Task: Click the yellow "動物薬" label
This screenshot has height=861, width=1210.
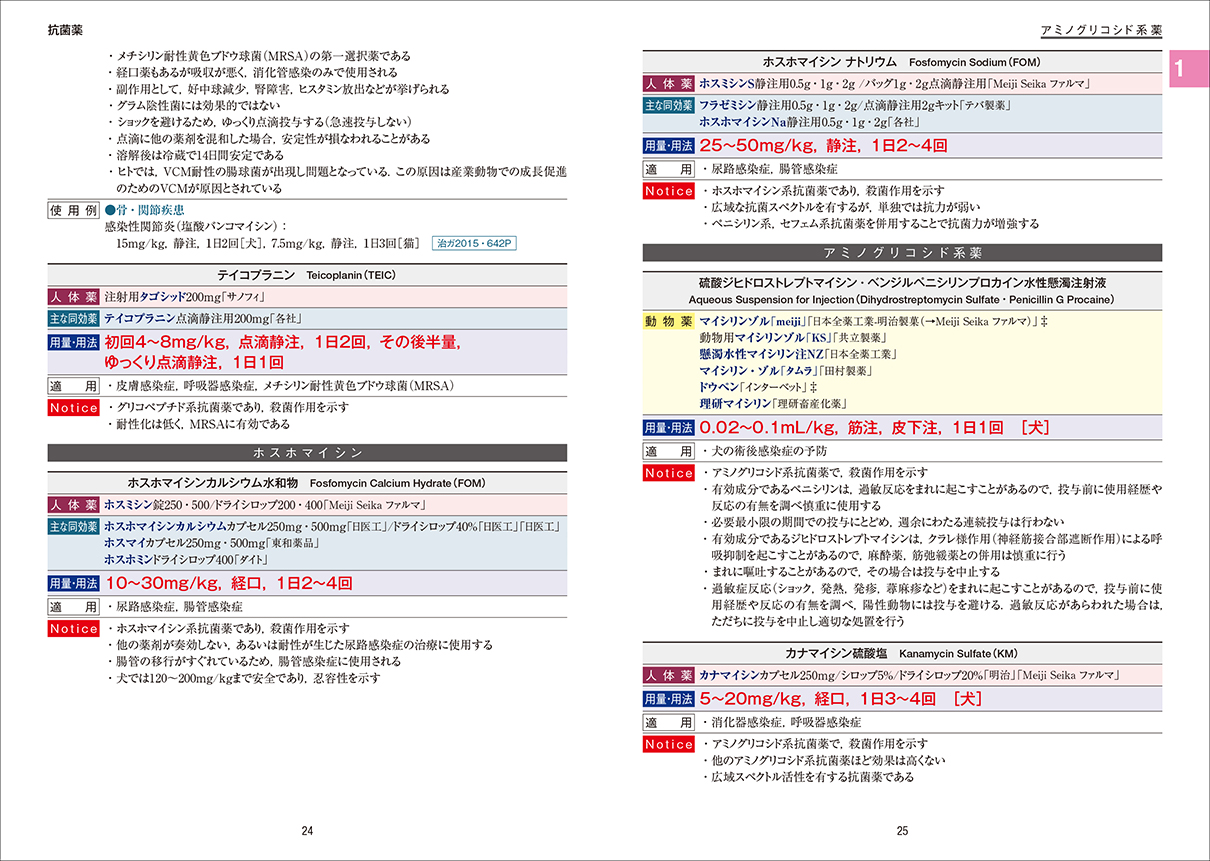Action: pos(668,321)
